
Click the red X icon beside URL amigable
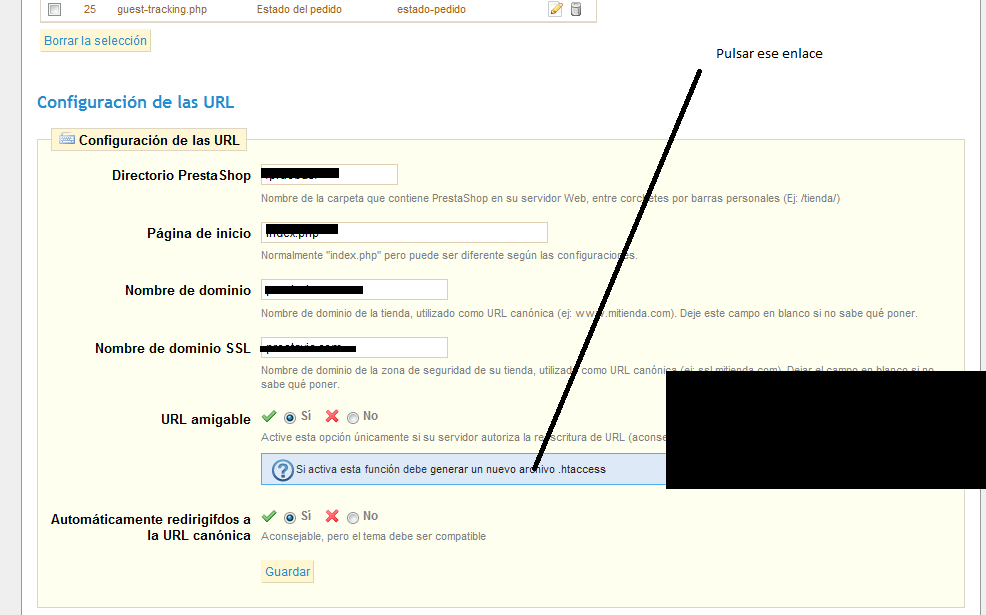click(x=332, y=416)
